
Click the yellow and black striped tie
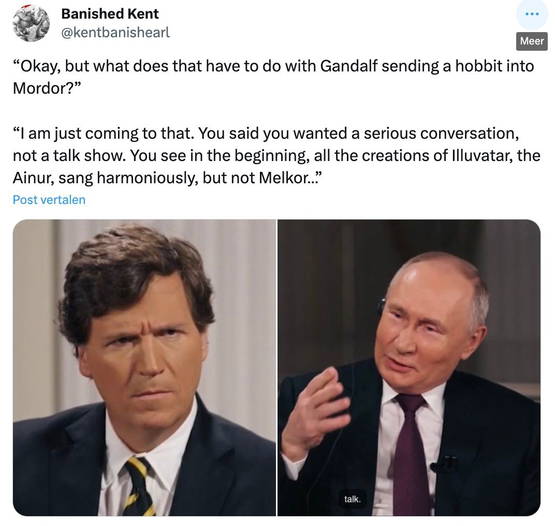pyautogui.click(x=140, y=487)
